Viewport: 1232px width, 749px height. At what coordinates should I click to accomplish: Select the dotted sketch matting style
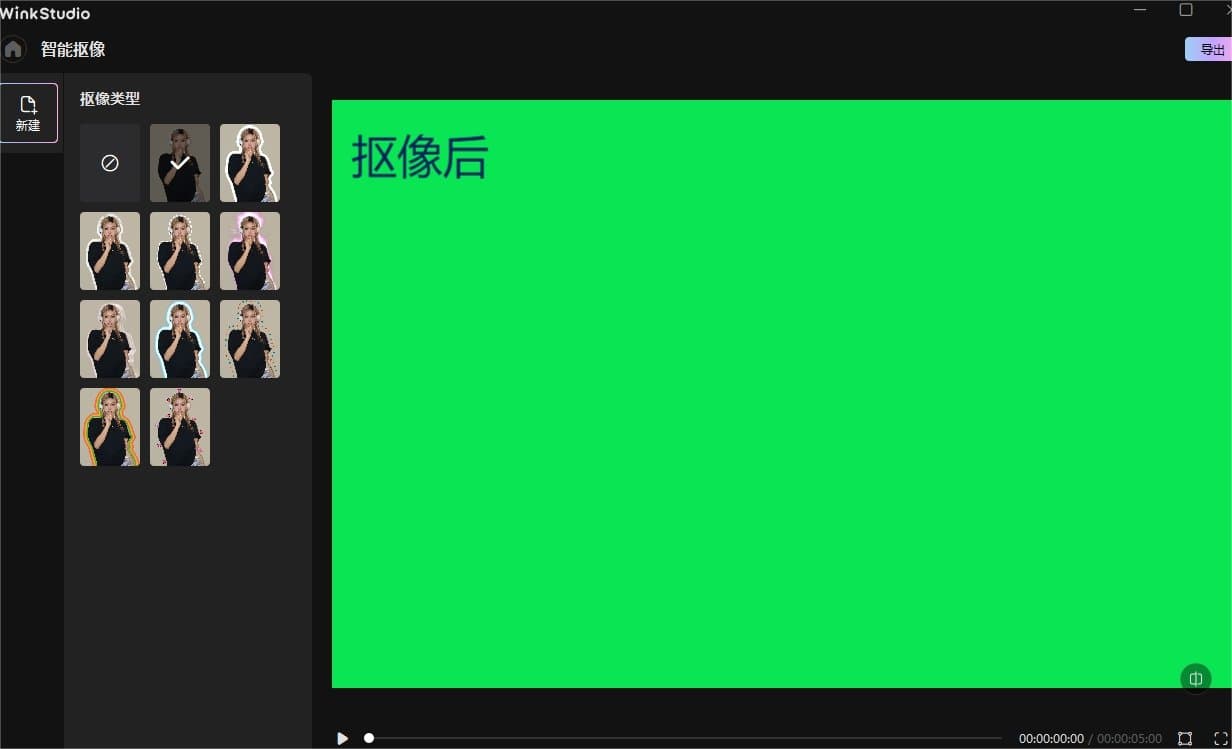(180, 251)
